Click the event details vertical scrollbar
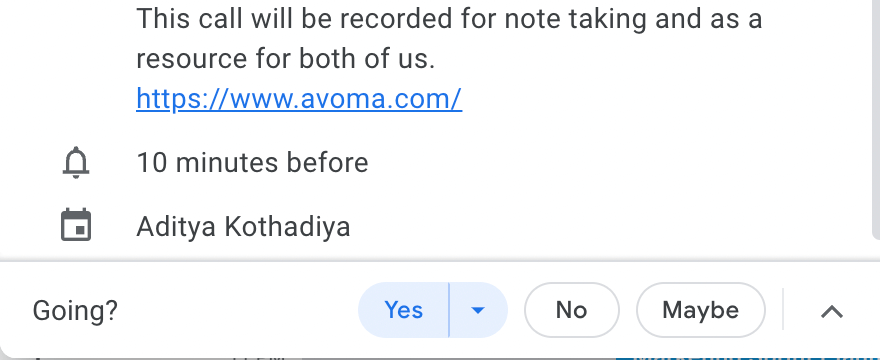The height and width of the screenshot is (360, 880). pos(876,118)
